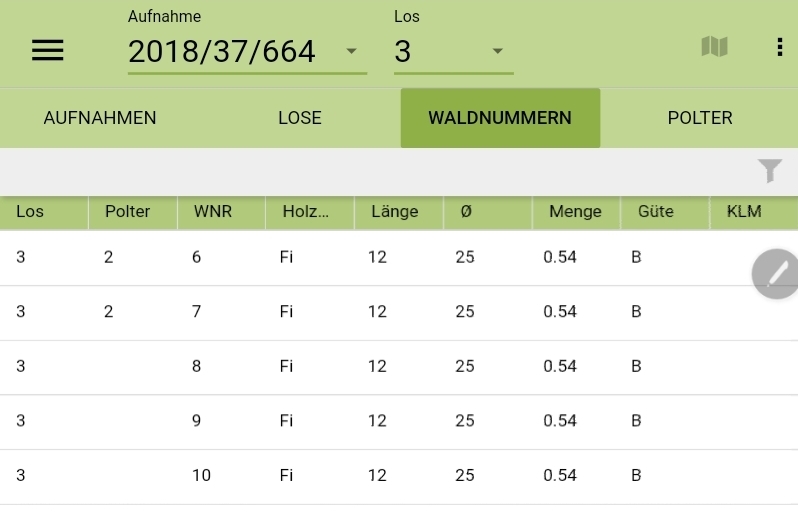Click the Güte column header
Screen dimensions: 798x525
(655, 212)
